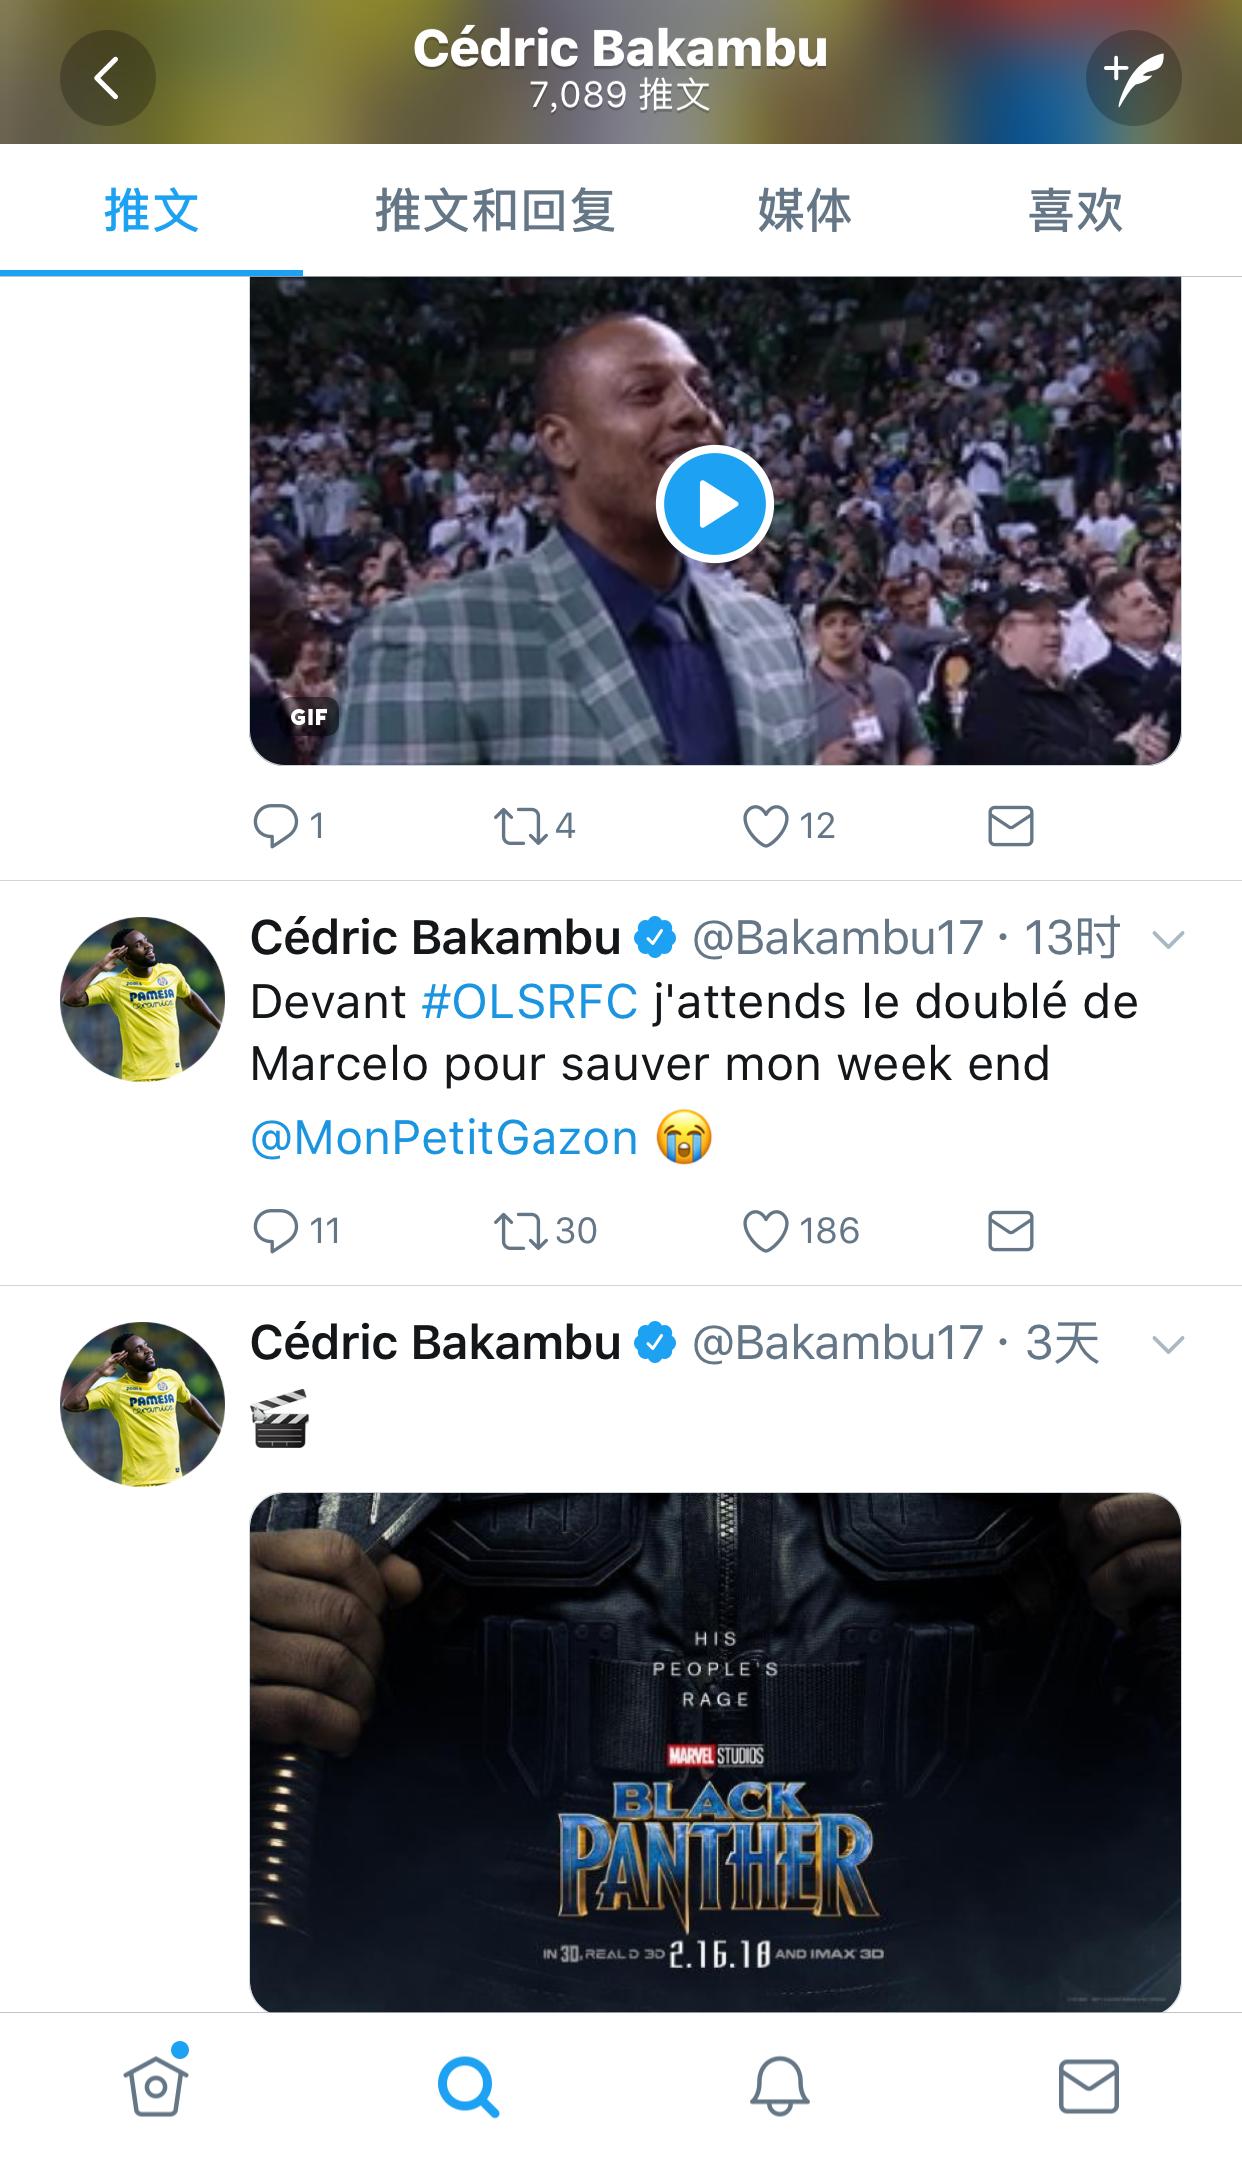Retweet the #OLSRFC tweet

tap(520, 1231)
